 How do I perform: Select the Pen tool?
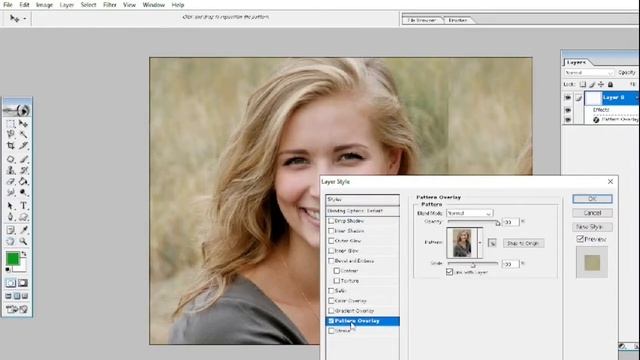(x=11, y=217)
